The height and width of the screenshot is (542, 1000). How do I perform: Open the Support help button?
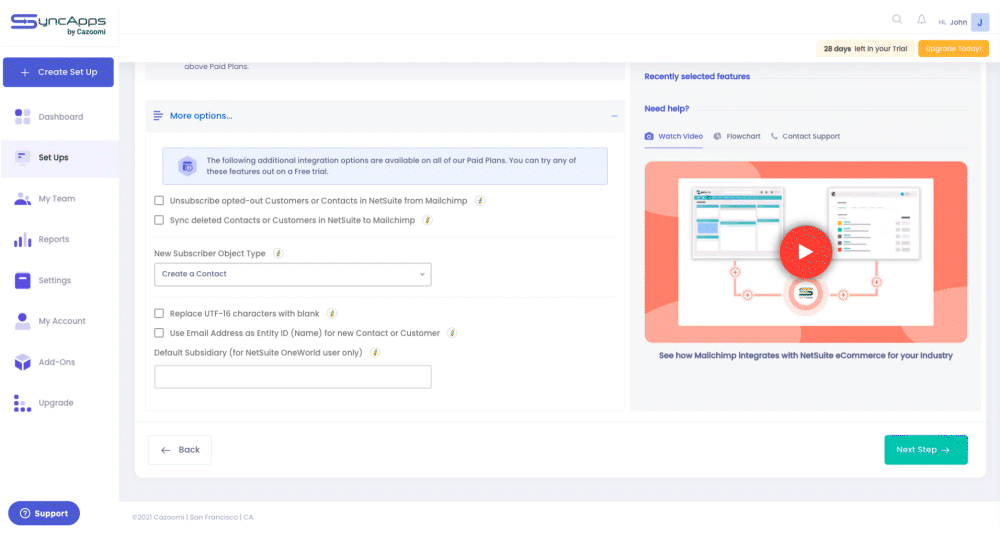click(44, 513)
